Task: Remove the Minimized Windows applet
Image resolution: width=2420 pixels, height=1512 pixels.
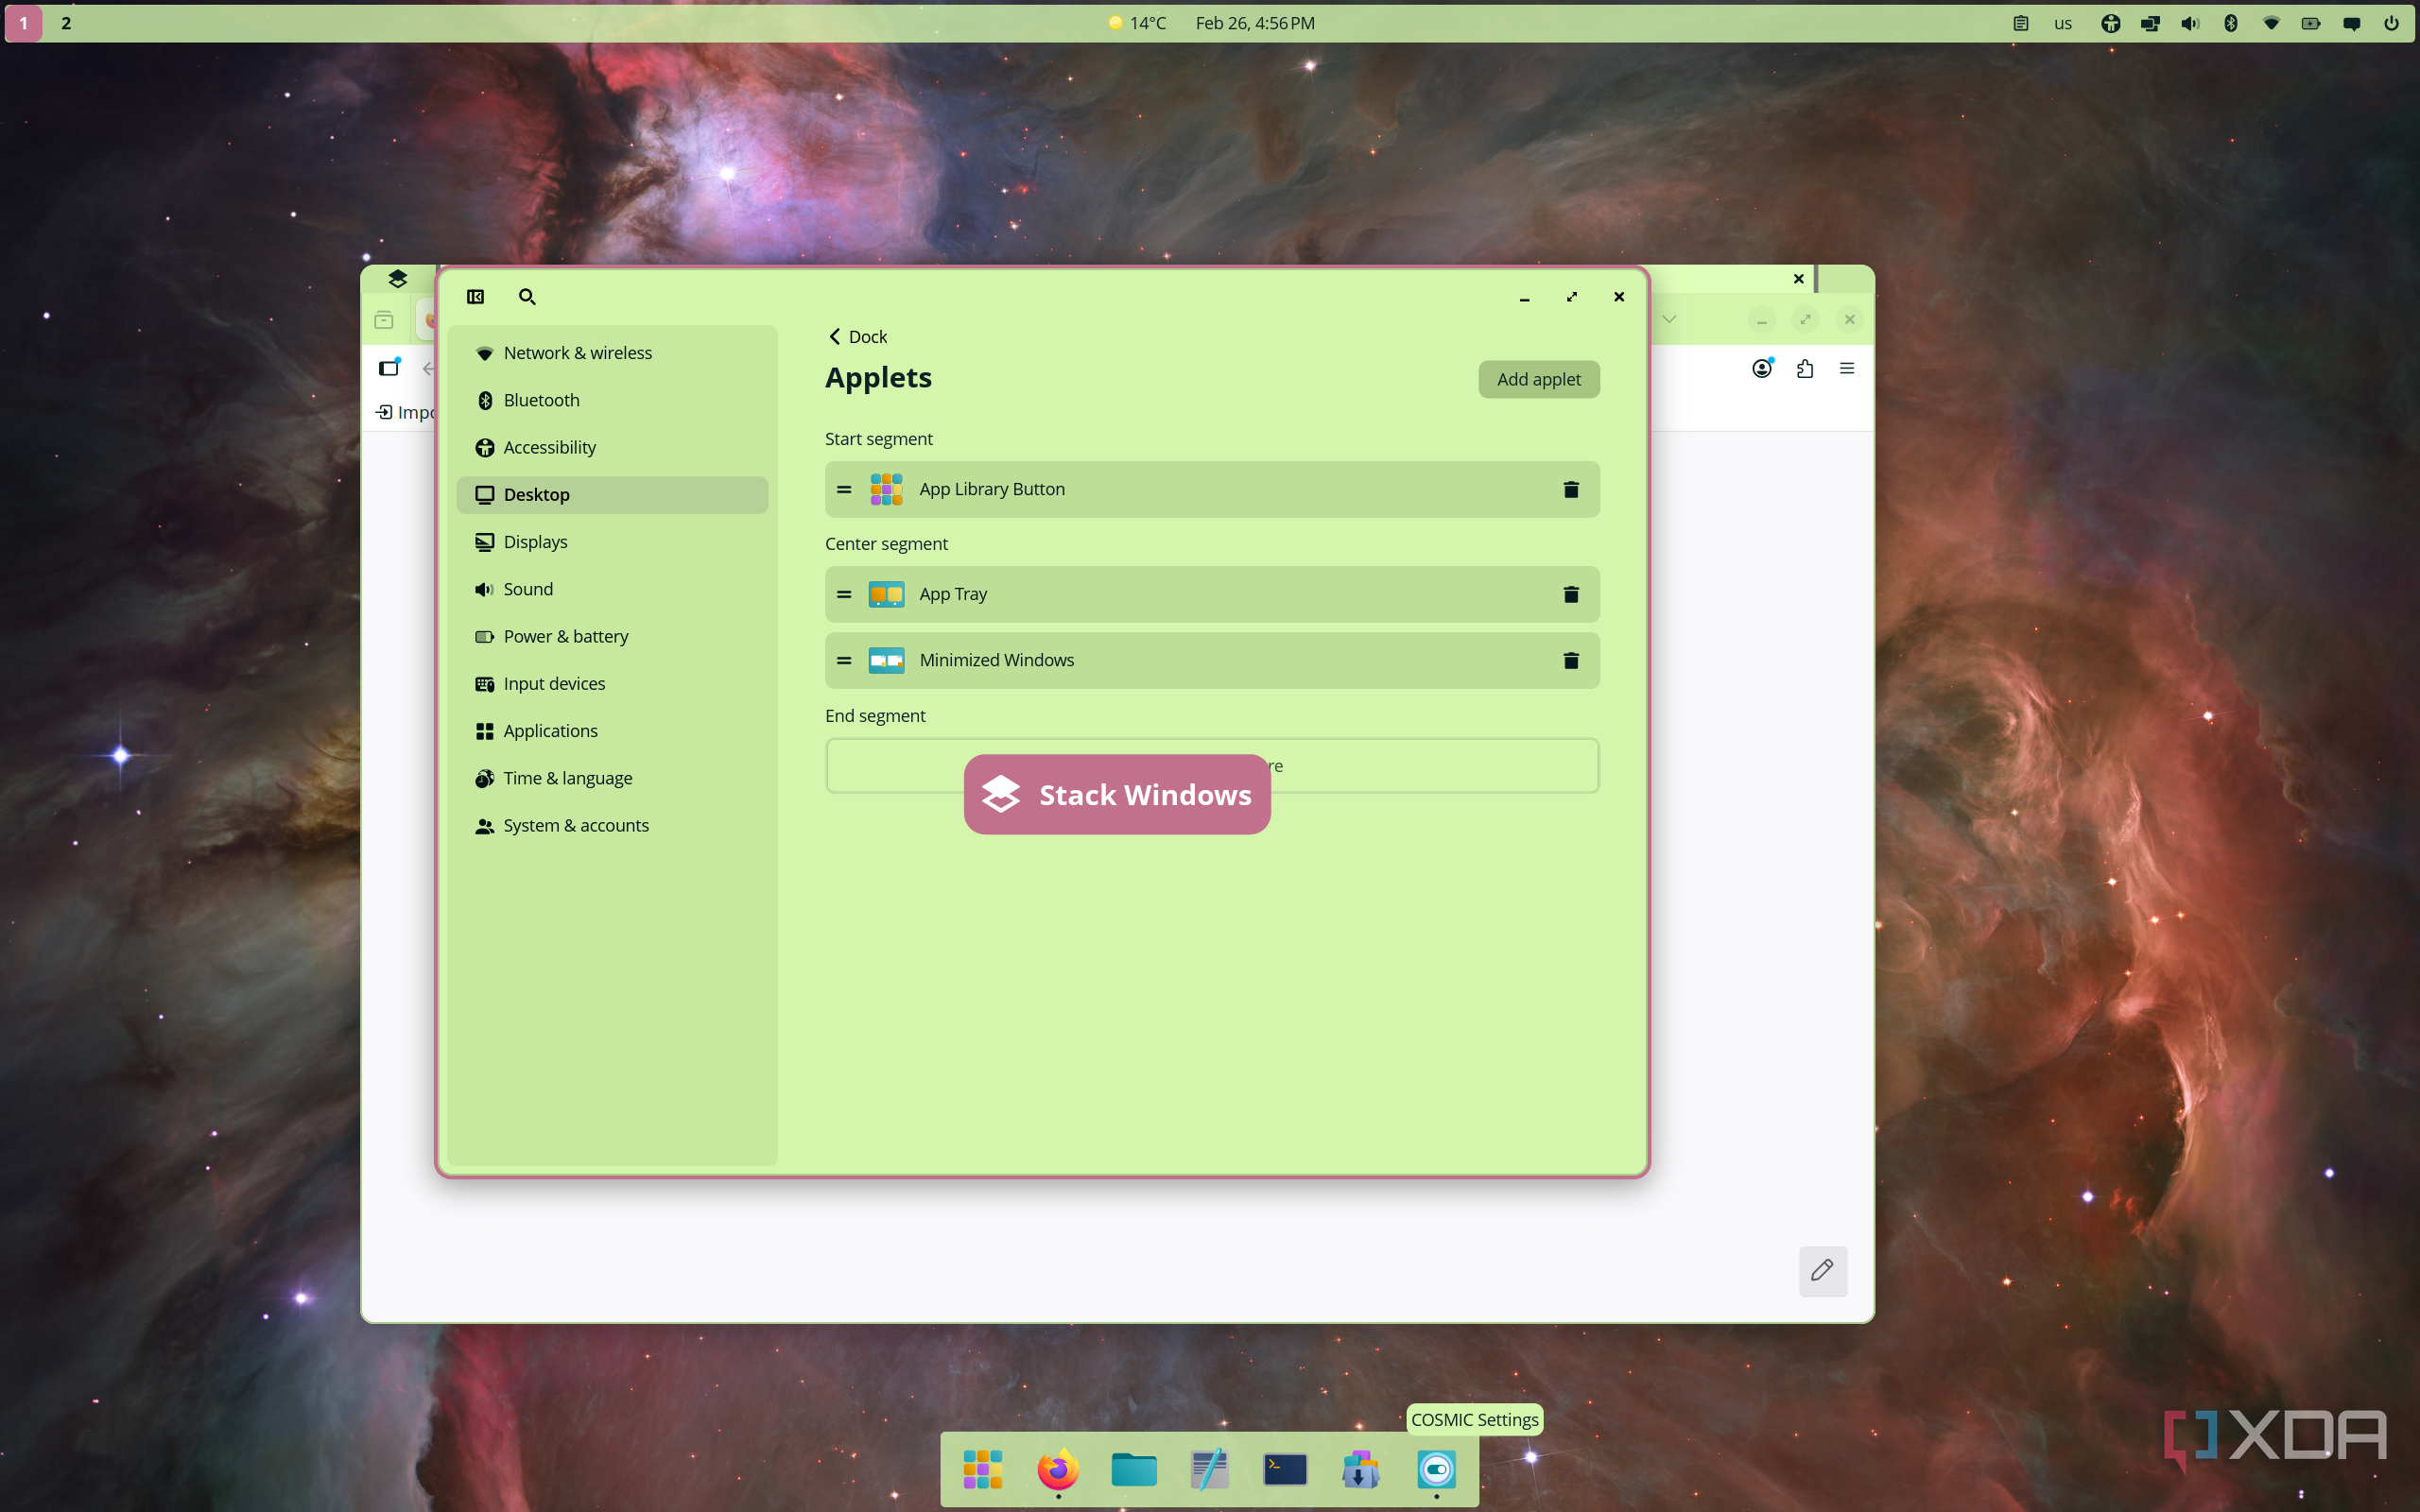Action: tap(1570, 660)
